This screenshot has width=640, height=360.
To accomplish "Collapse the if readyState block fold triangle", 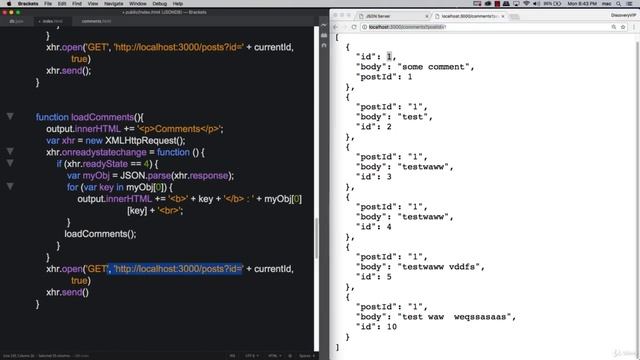I will click(x=10, y=163).
